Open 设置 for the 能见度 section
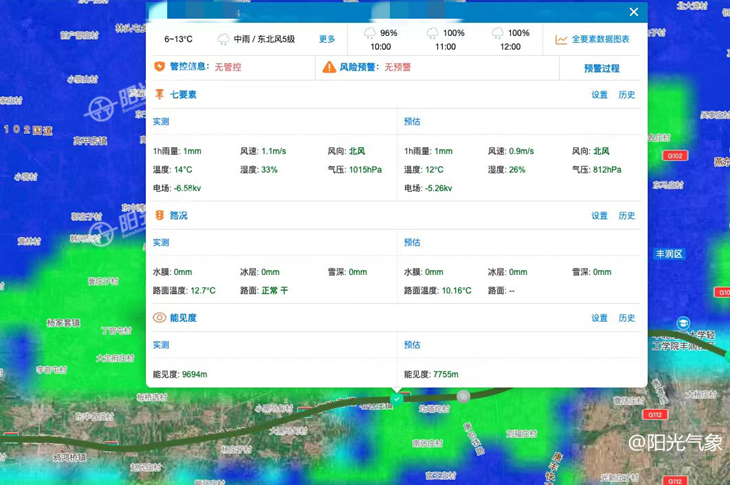730x485 pixels. coord(599,318)
